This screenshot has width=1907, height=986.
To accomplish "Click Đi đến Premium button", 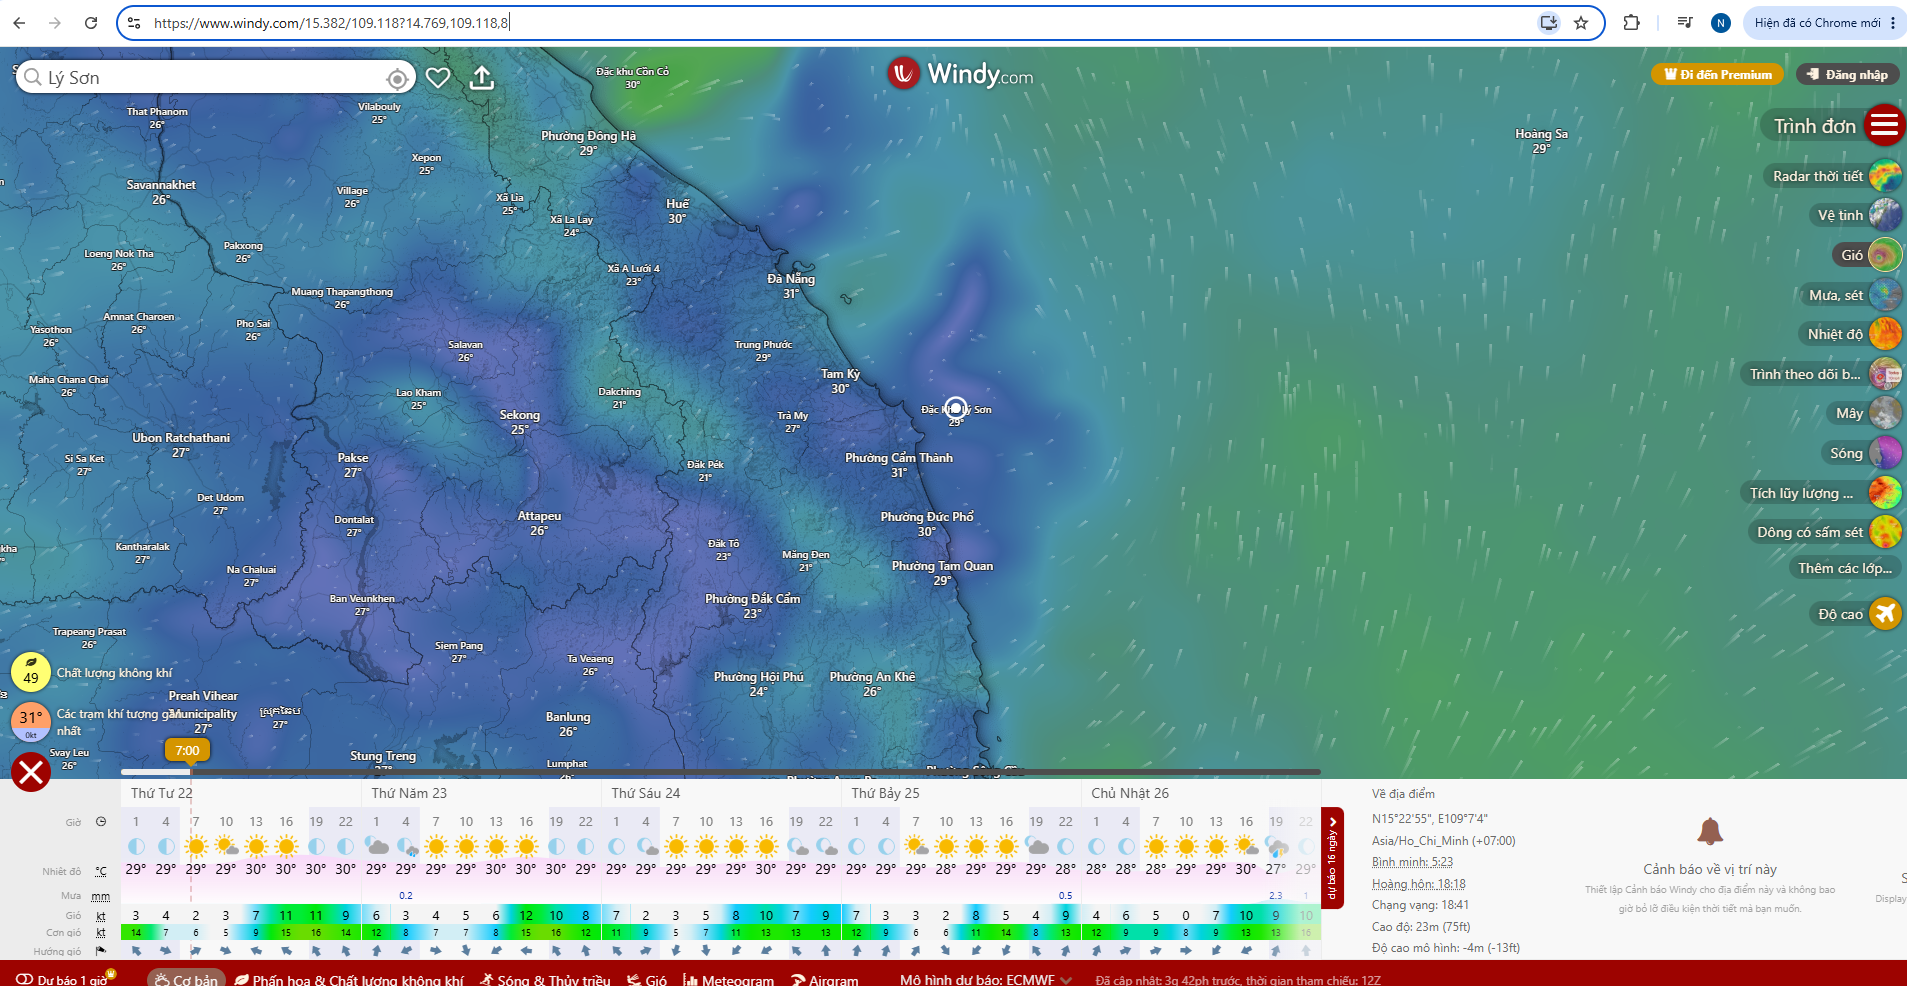I will [1717, 74].
